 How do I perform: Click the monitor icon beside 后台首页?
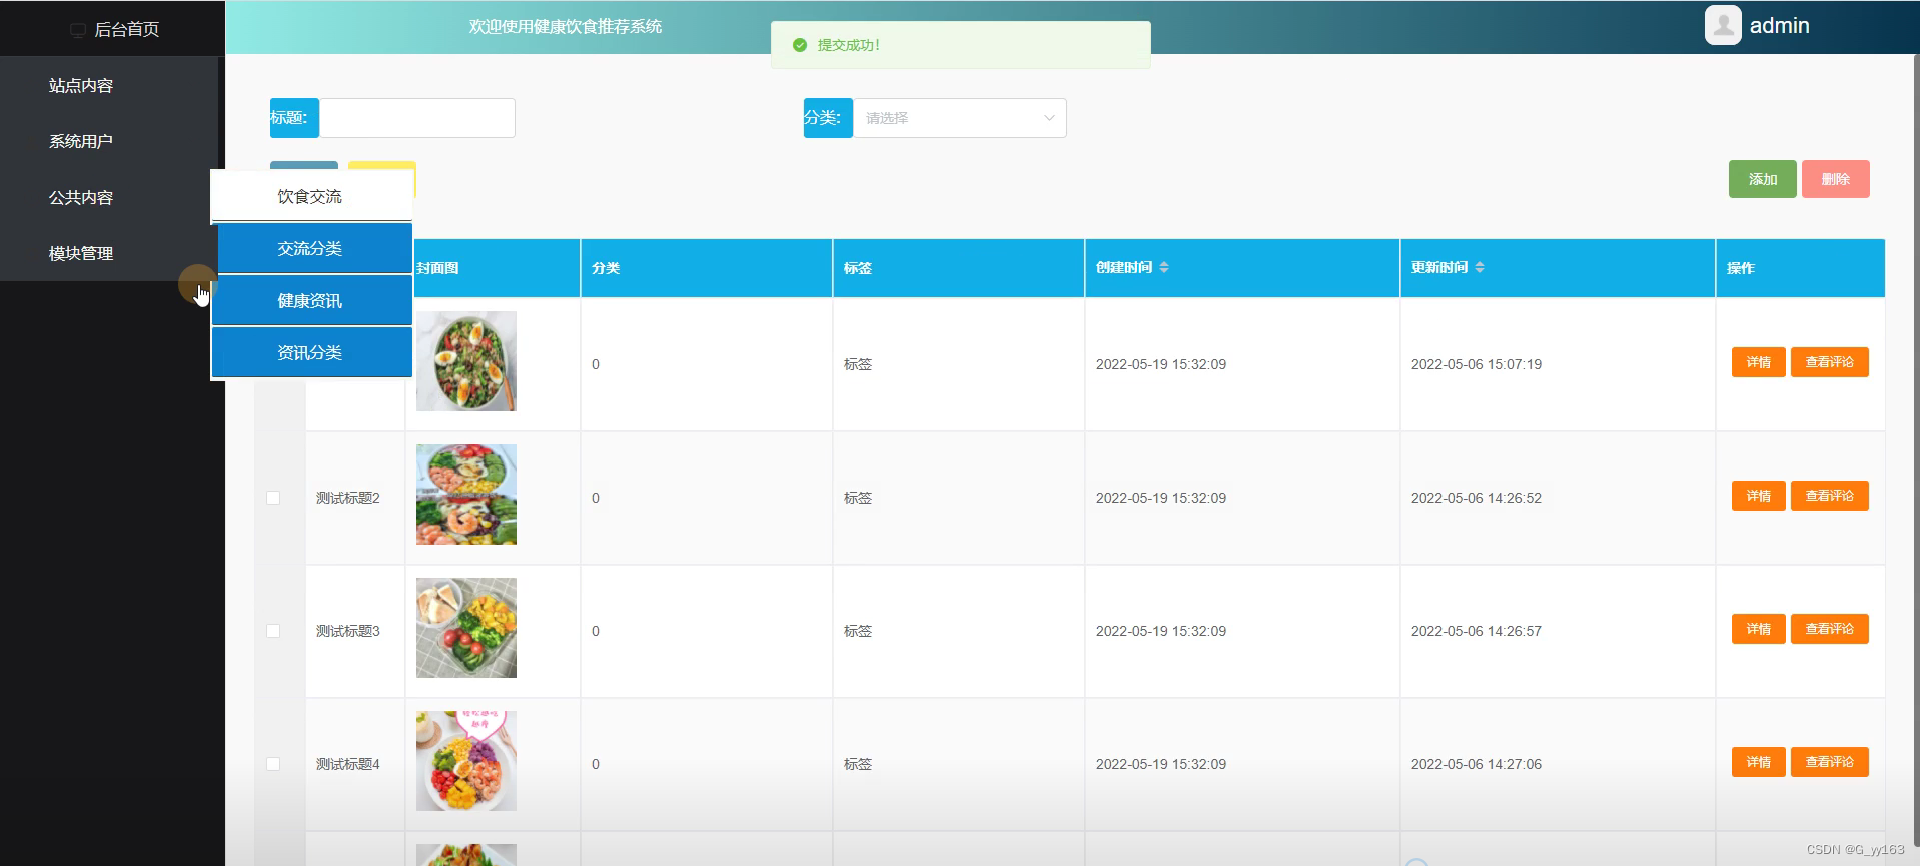78,30
